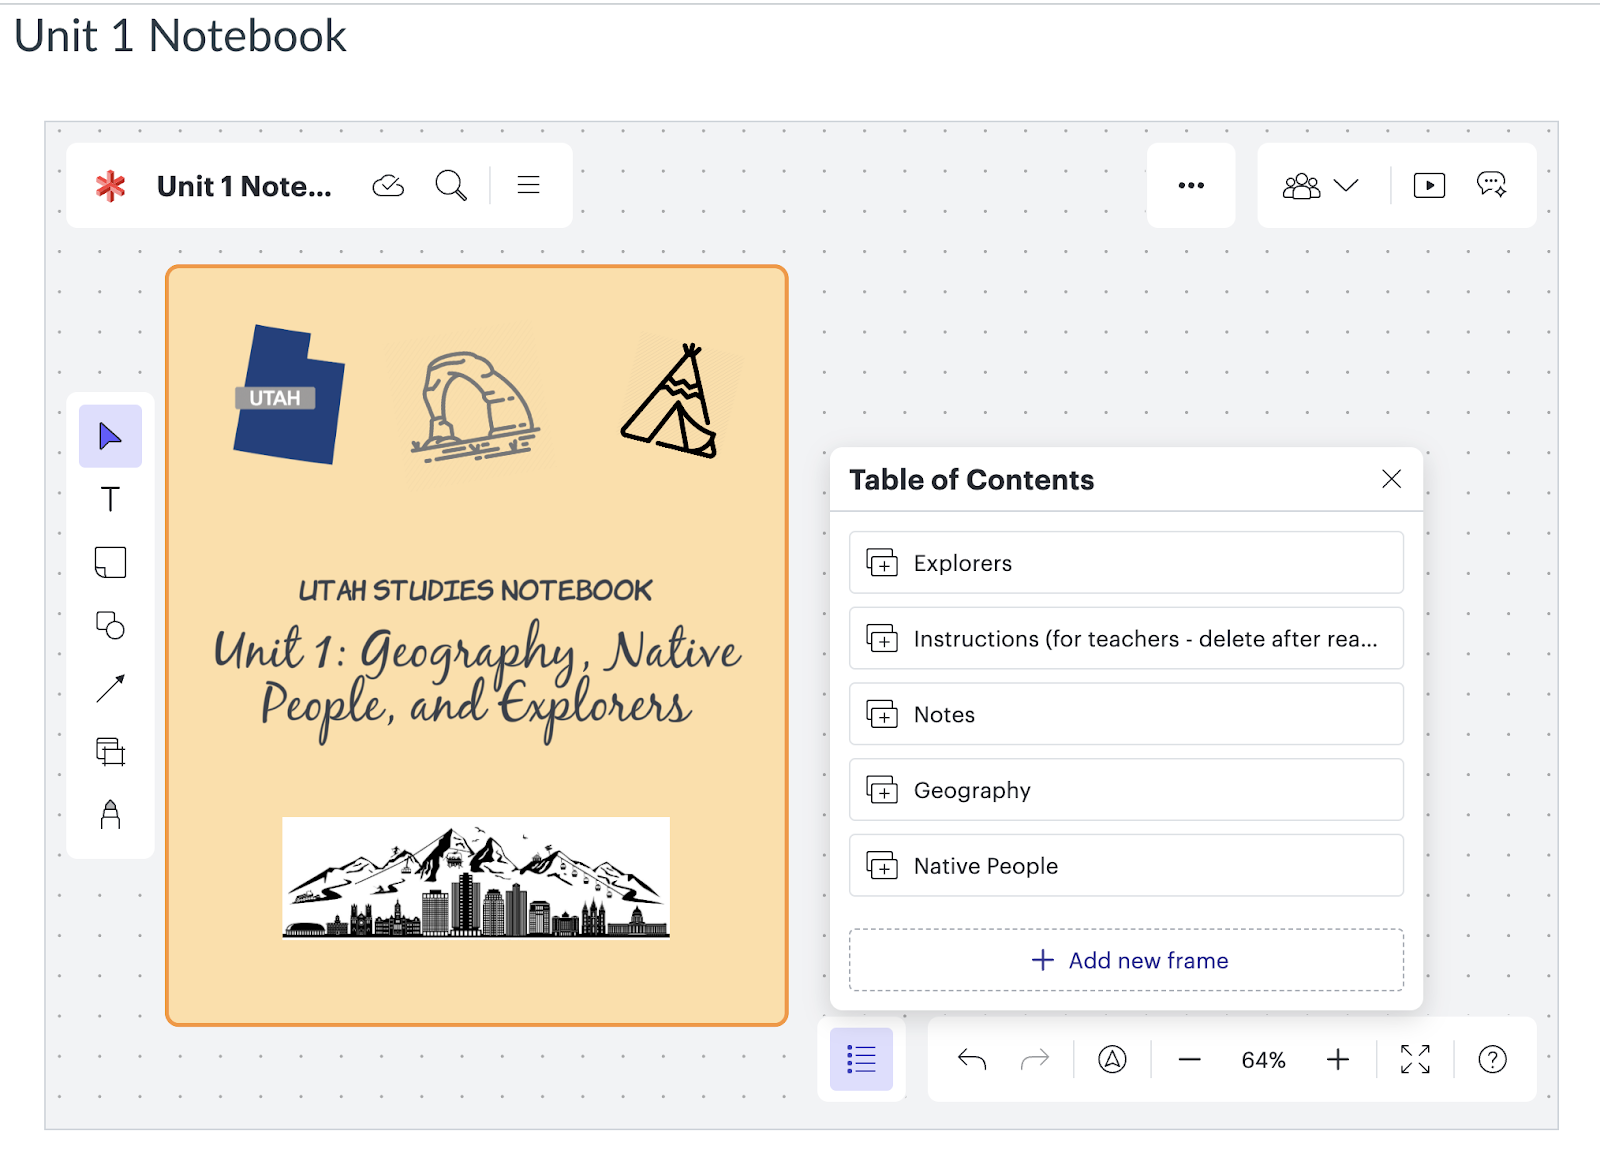The height and width of the screenshot is (1172, 1600).
Task: Open the collaborators people icon
Action: click(1301, 186)
